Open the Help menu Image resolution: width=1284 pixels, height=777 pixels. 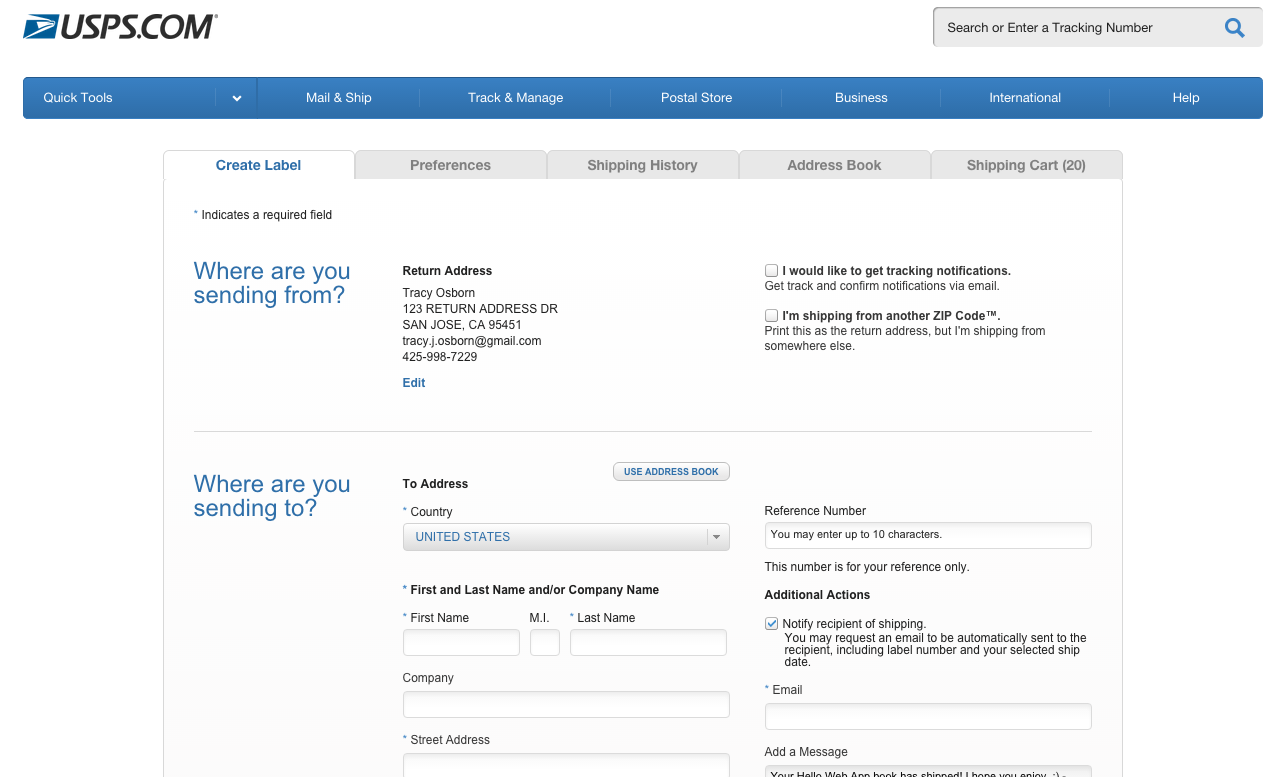point(1186,98)
